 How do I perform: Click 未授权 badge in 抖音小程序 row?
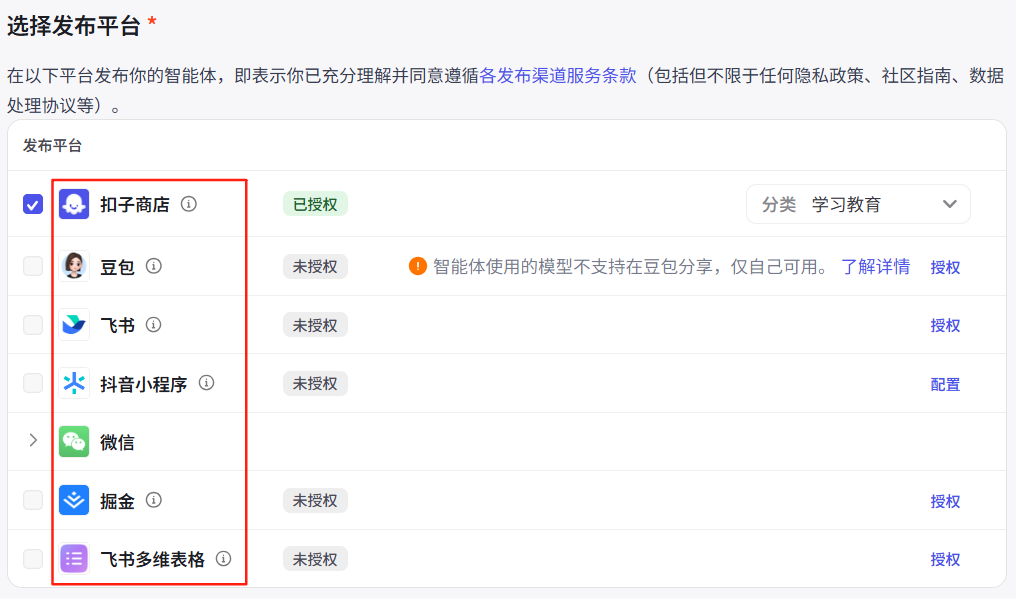[316, 383]
